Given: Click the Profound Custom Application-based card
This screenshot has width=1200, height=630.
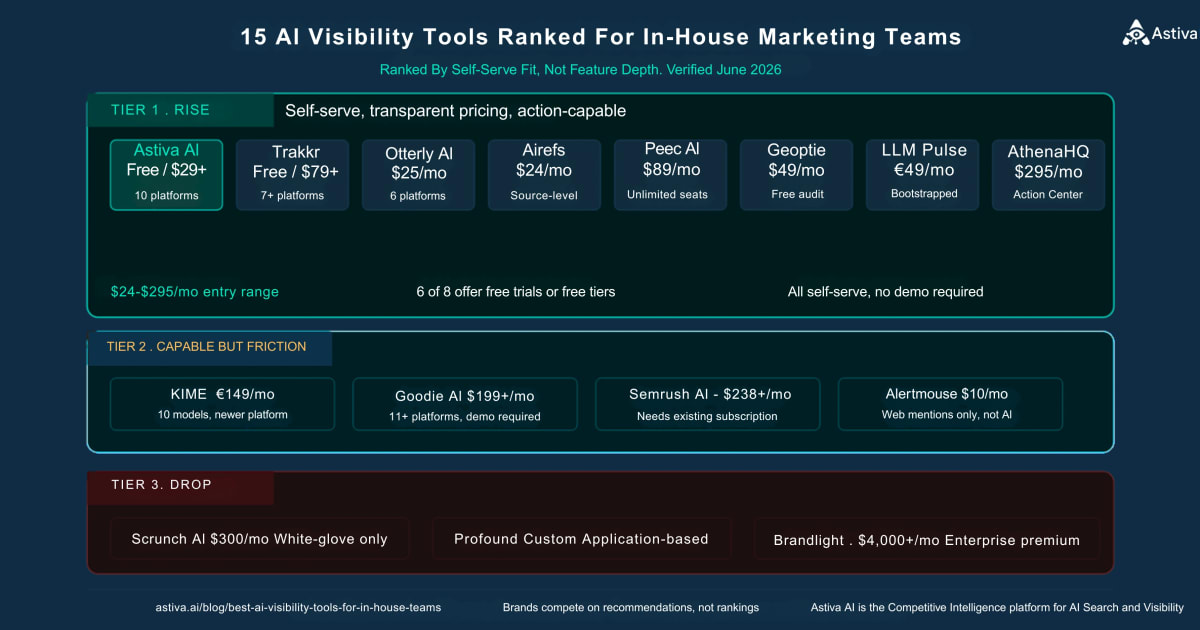Looking at the screenshot, I should tap(581, 539).
